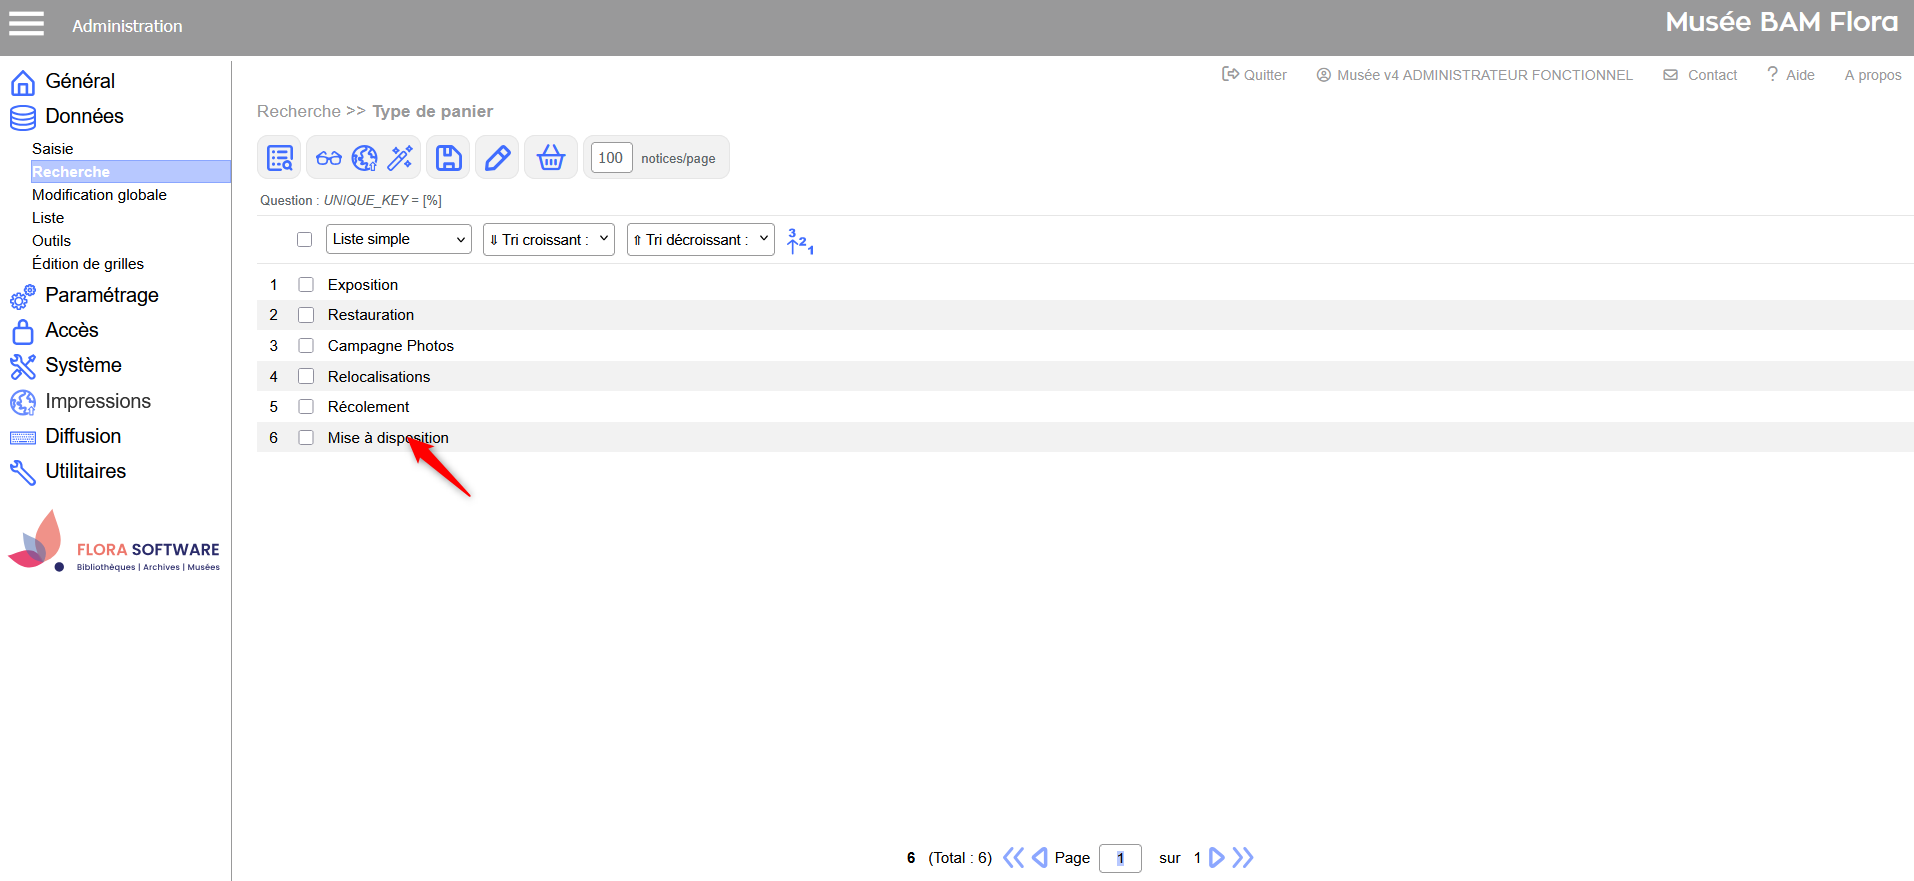Viewport: 1914px width, 881px height.
Task: Check the box for Exposition row
Action: coord(306,285)
